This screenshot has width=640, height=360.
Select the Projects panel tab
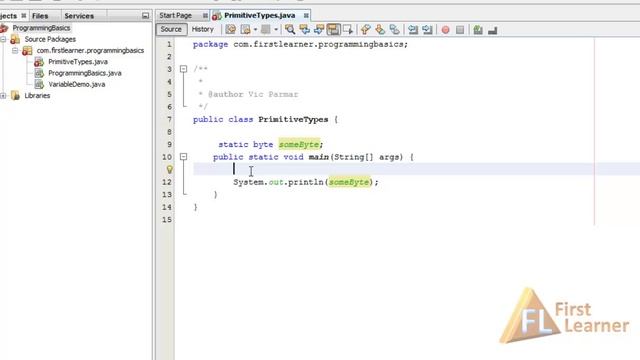(8, 16)
